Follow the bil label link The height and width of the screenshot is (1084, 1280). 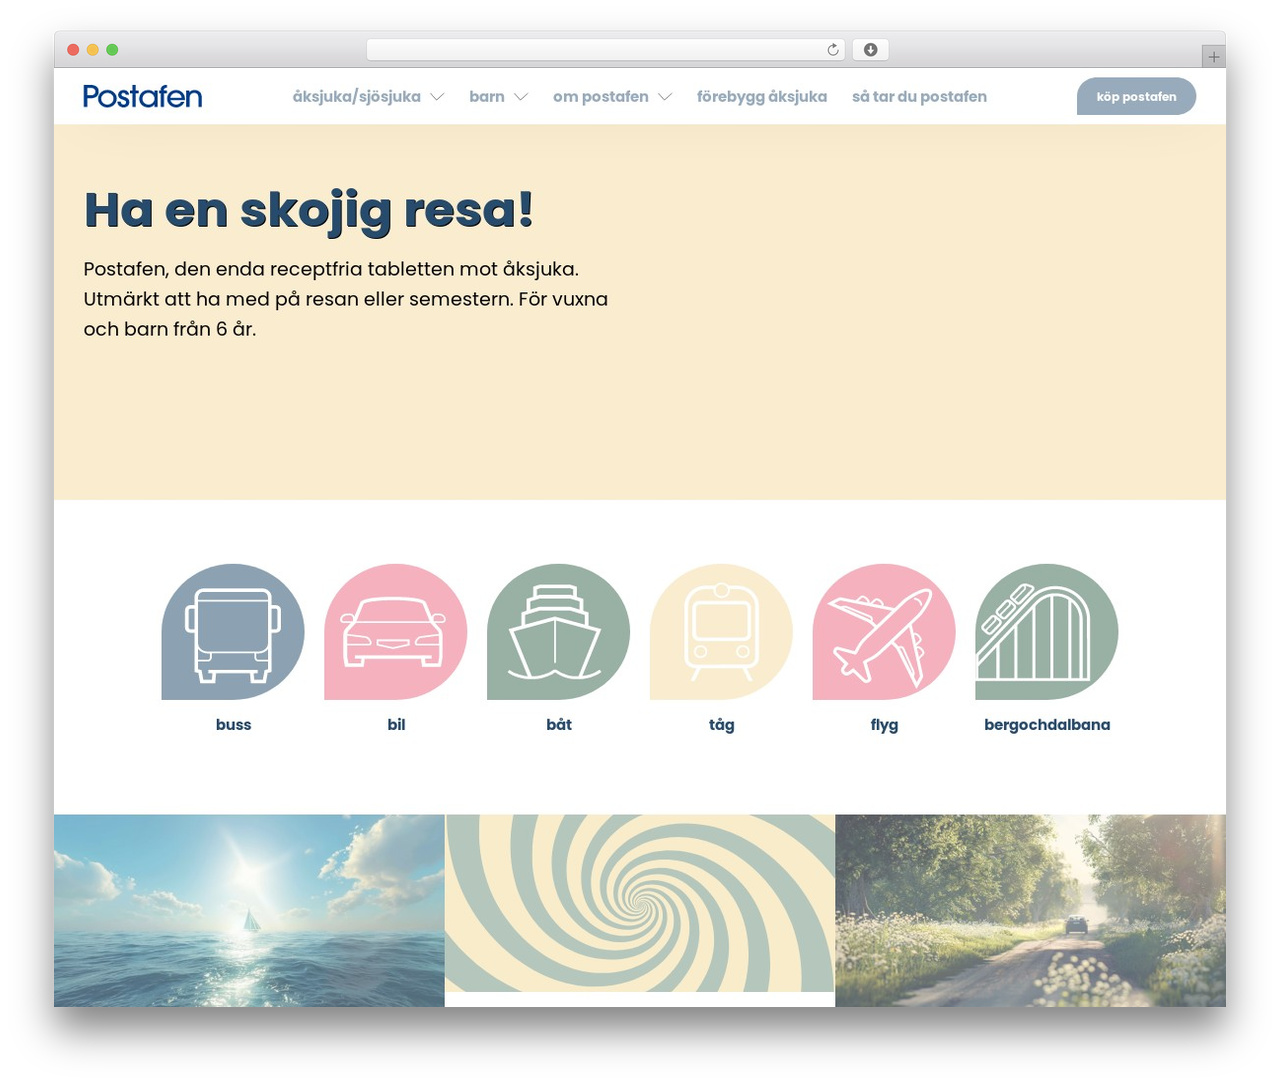(x=396, y=724)
